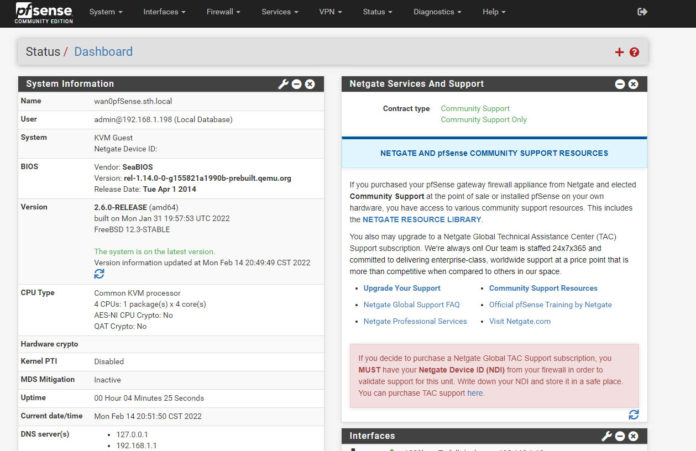This screenshot has width=696, height=451.
Task: Open System Information wrench settings
Action: [283, 84]
